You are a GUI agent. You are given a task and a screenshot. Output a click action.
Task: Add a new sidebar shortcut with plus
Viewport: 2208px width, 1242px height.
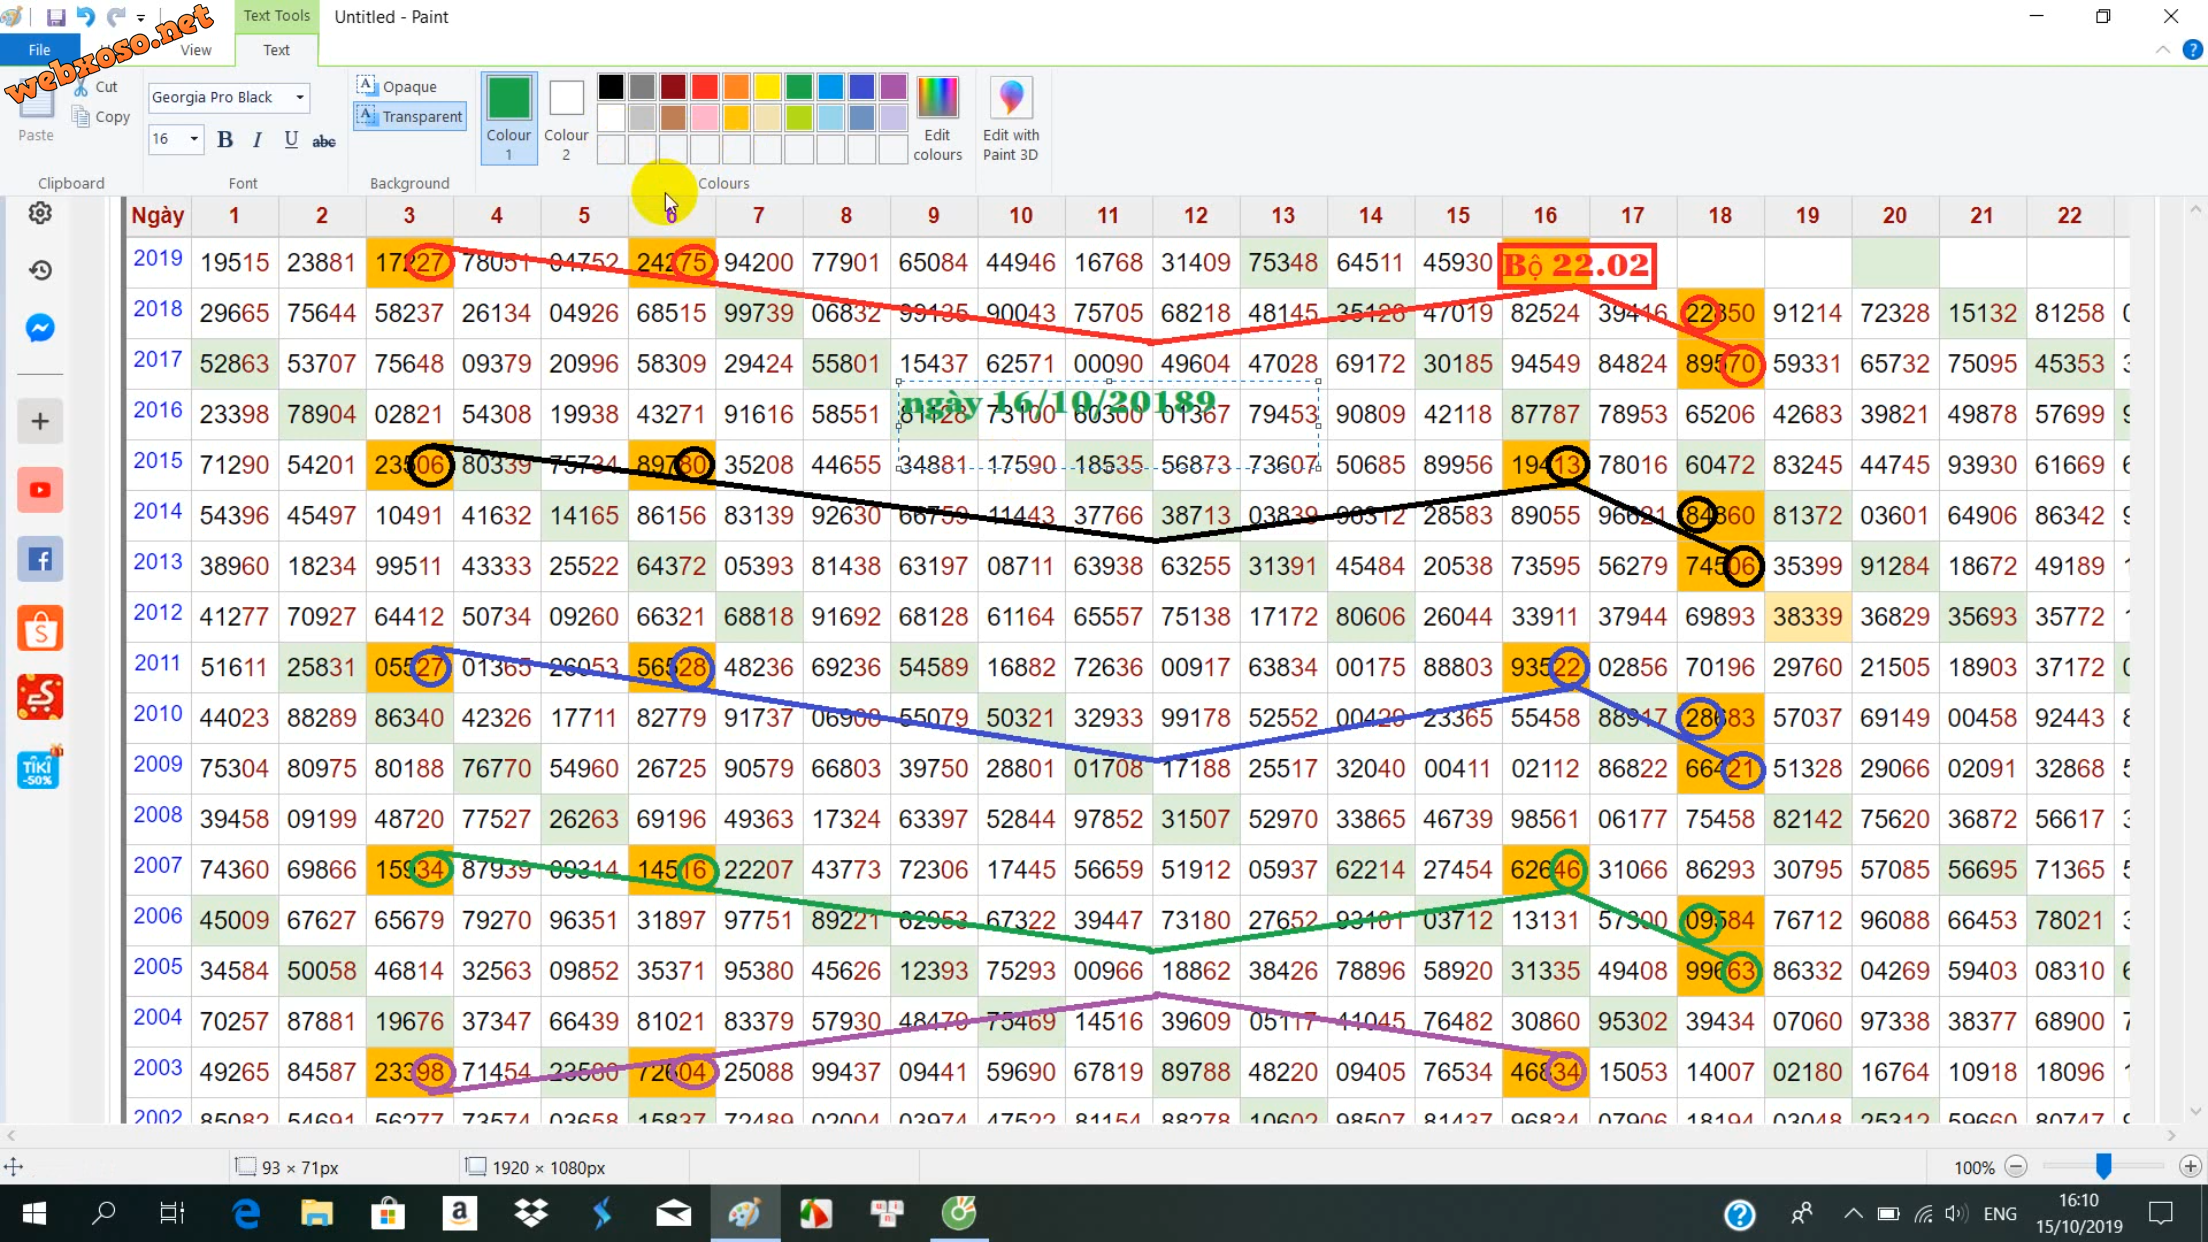pos(40,421)
